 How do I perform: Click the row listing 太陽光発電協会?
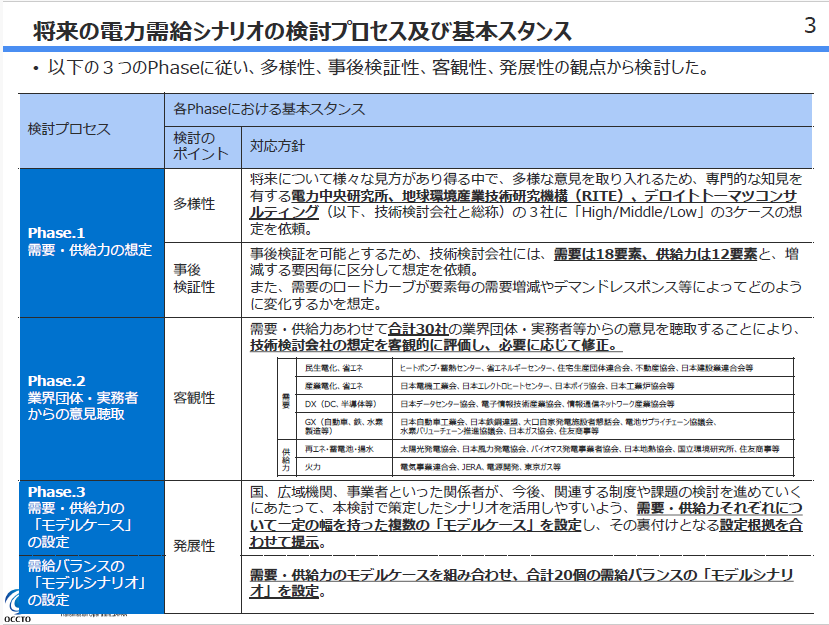pyautogui.click(x=593, y=449)
